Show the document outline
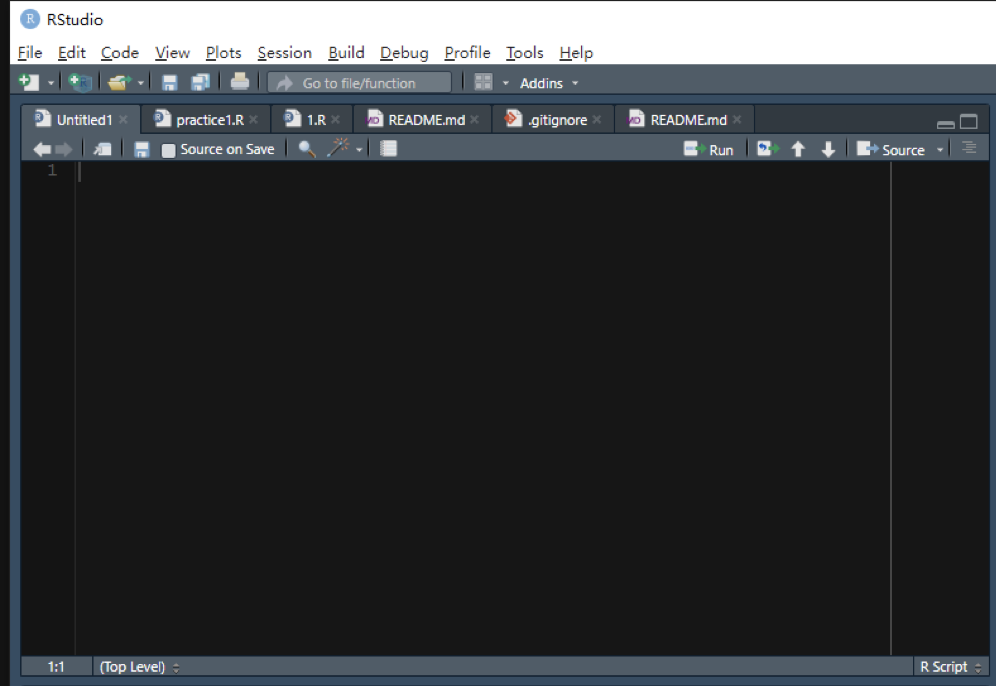 (x=968, y=148)
